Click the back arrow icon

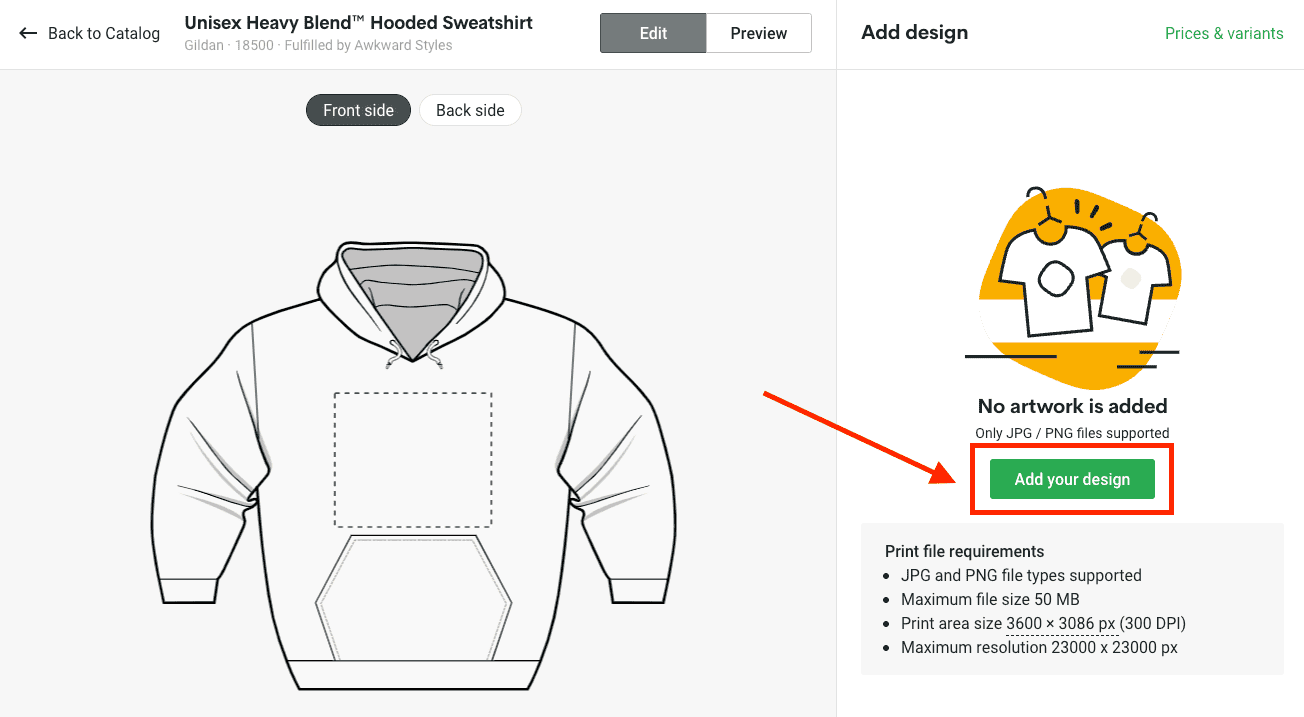[28, 33]
